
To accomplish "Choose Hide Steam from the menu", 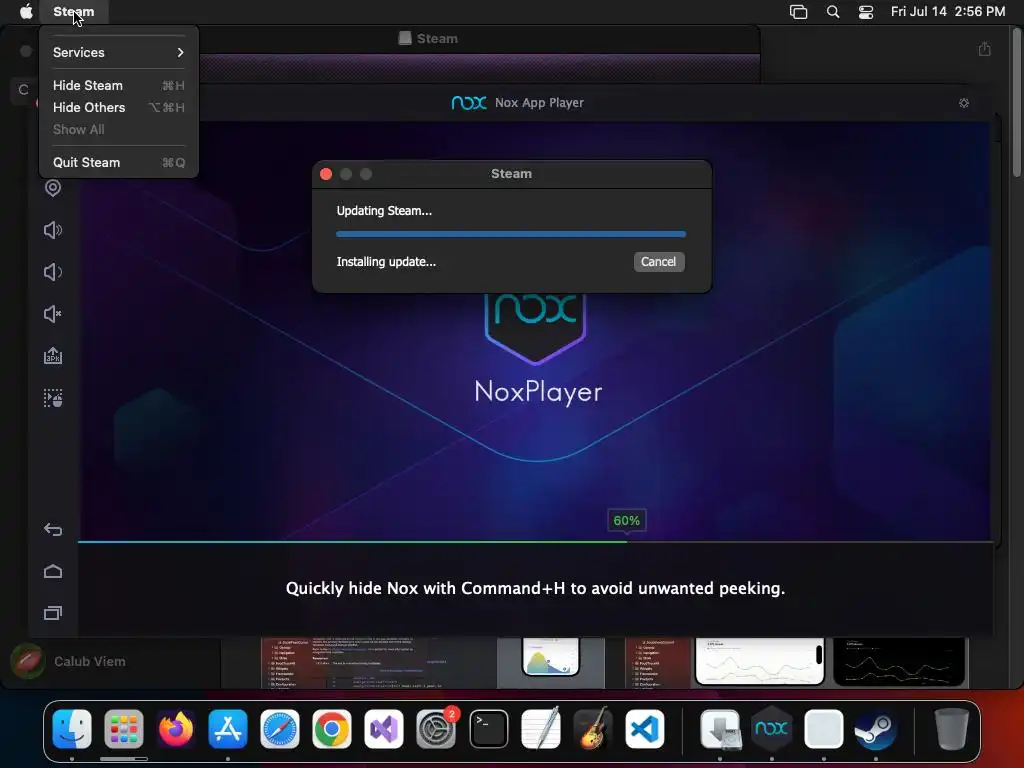I will [118, 86].
